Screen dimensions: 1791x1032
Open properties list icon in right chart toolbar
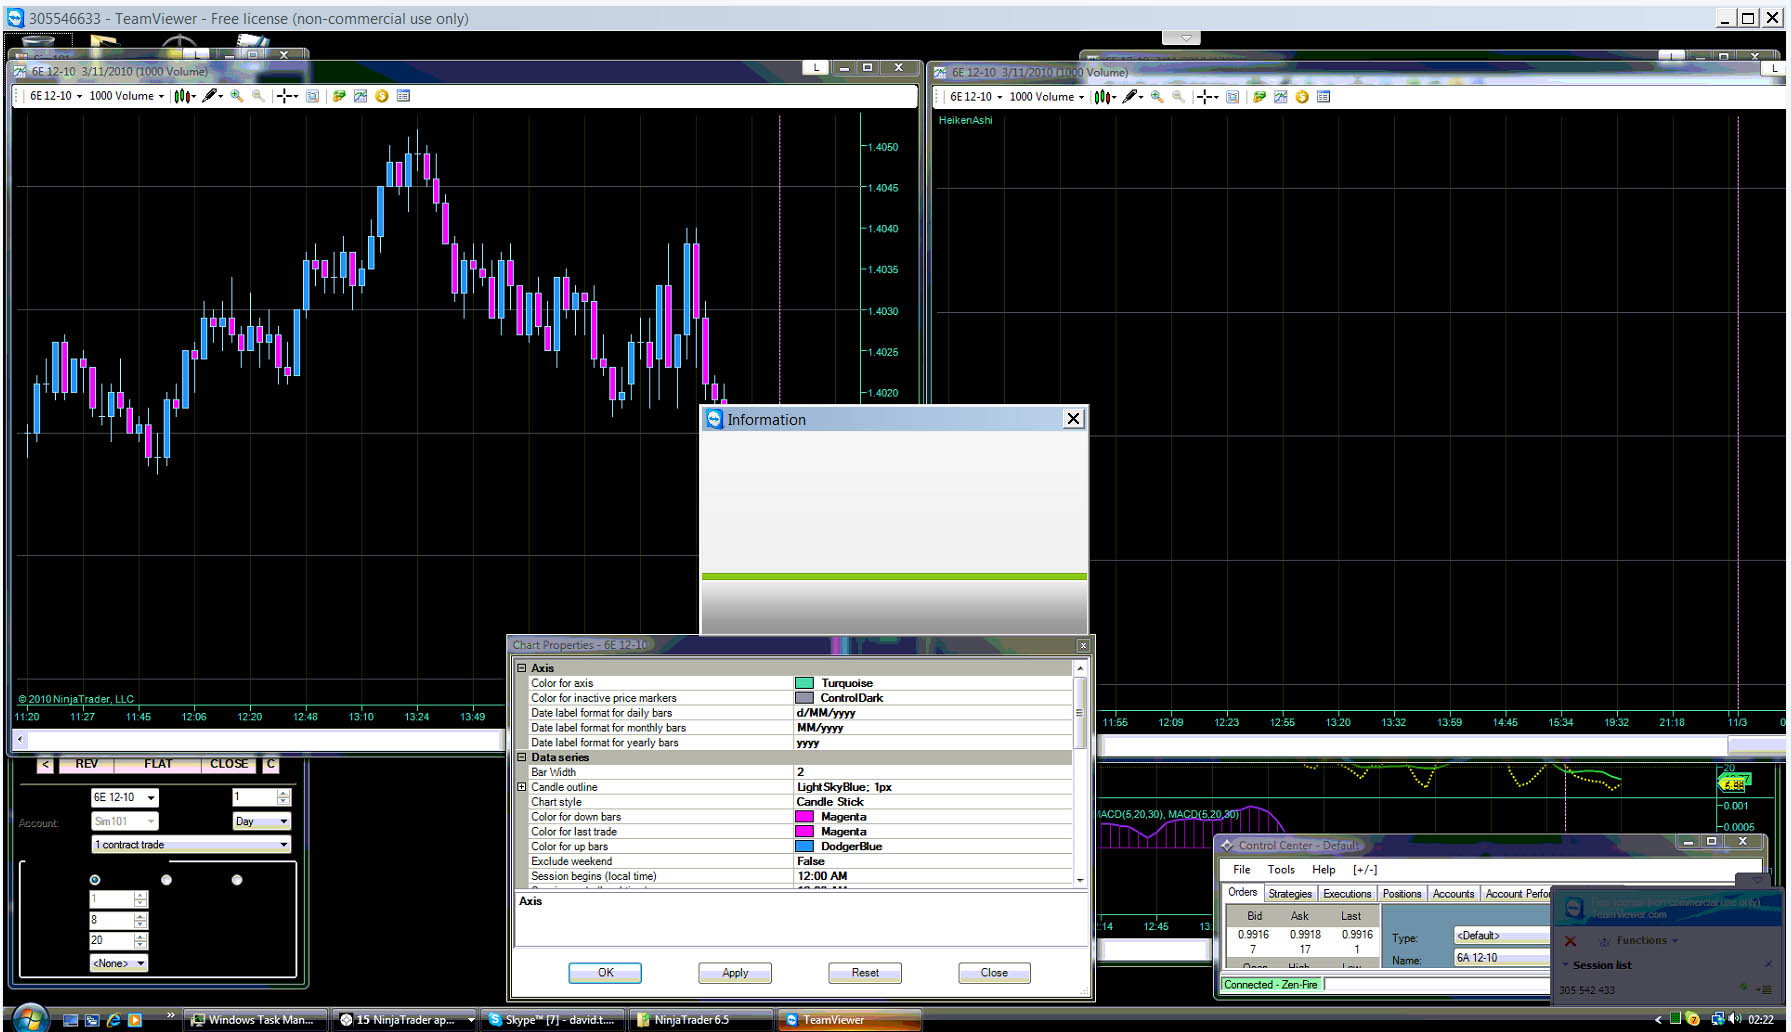(x=1324, y=97)
